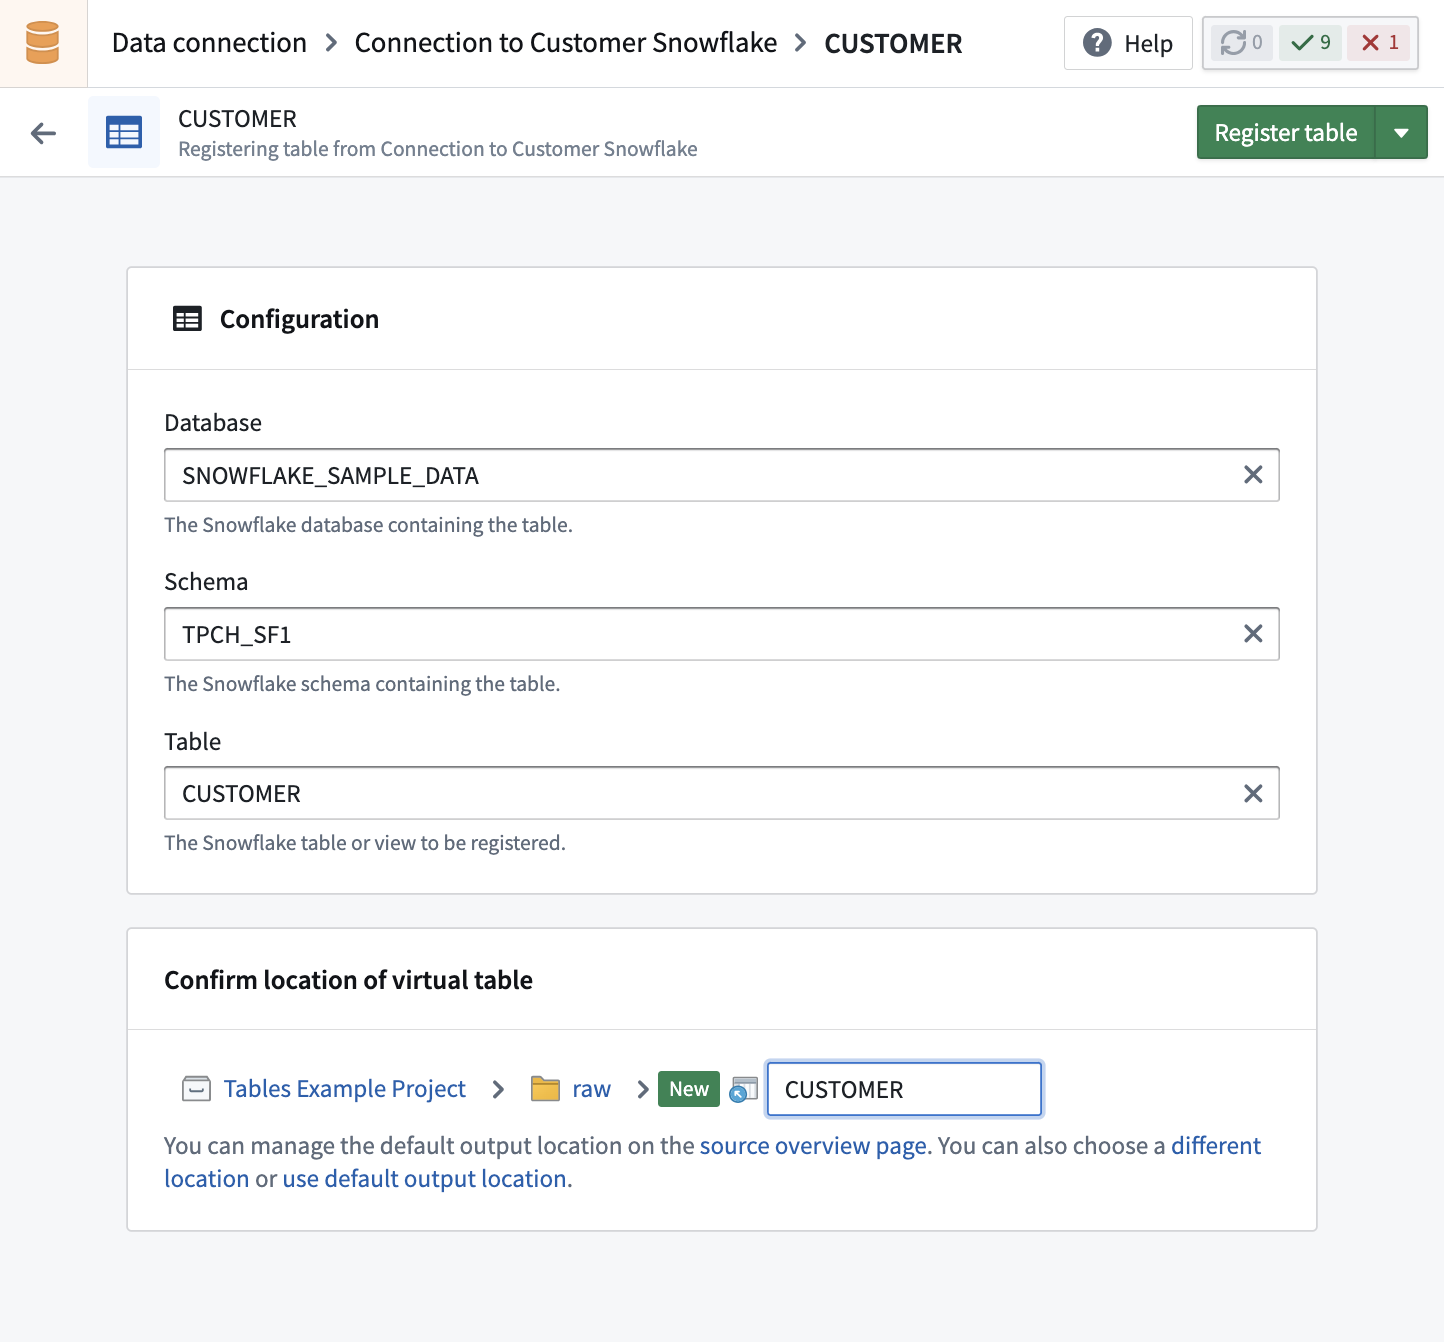
Task: Click the Database field label
Action: click(213, 423)
